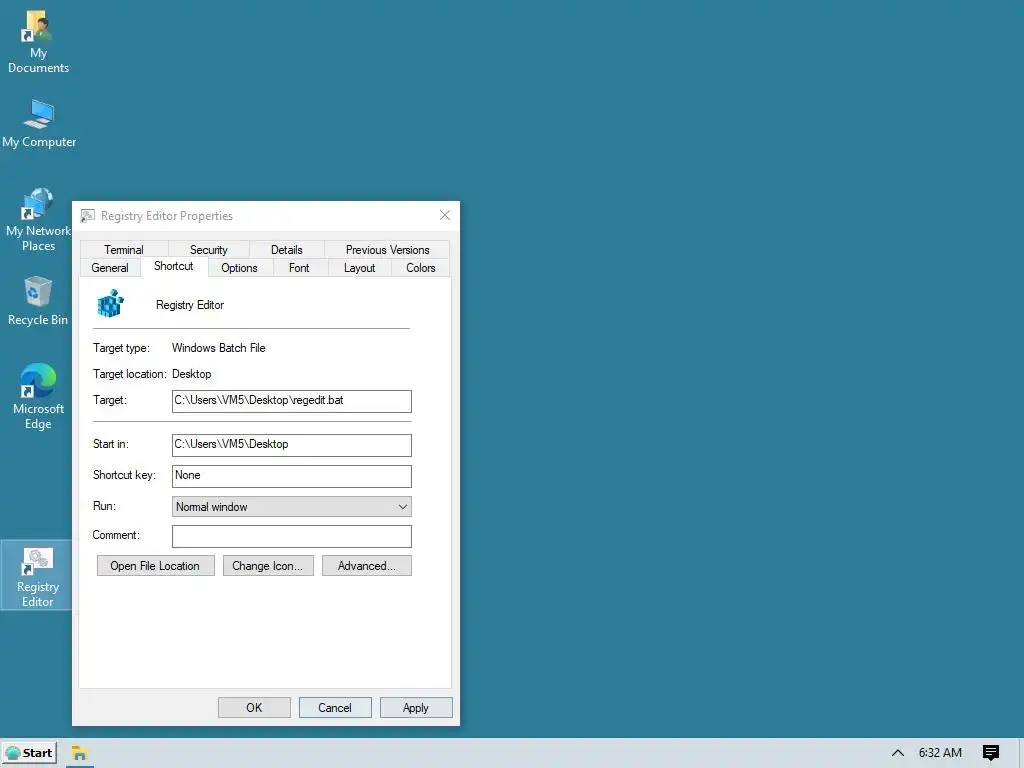Viewport: 1024px width, 768px height.
Task: Click Open File Location button
Action: 155,566
